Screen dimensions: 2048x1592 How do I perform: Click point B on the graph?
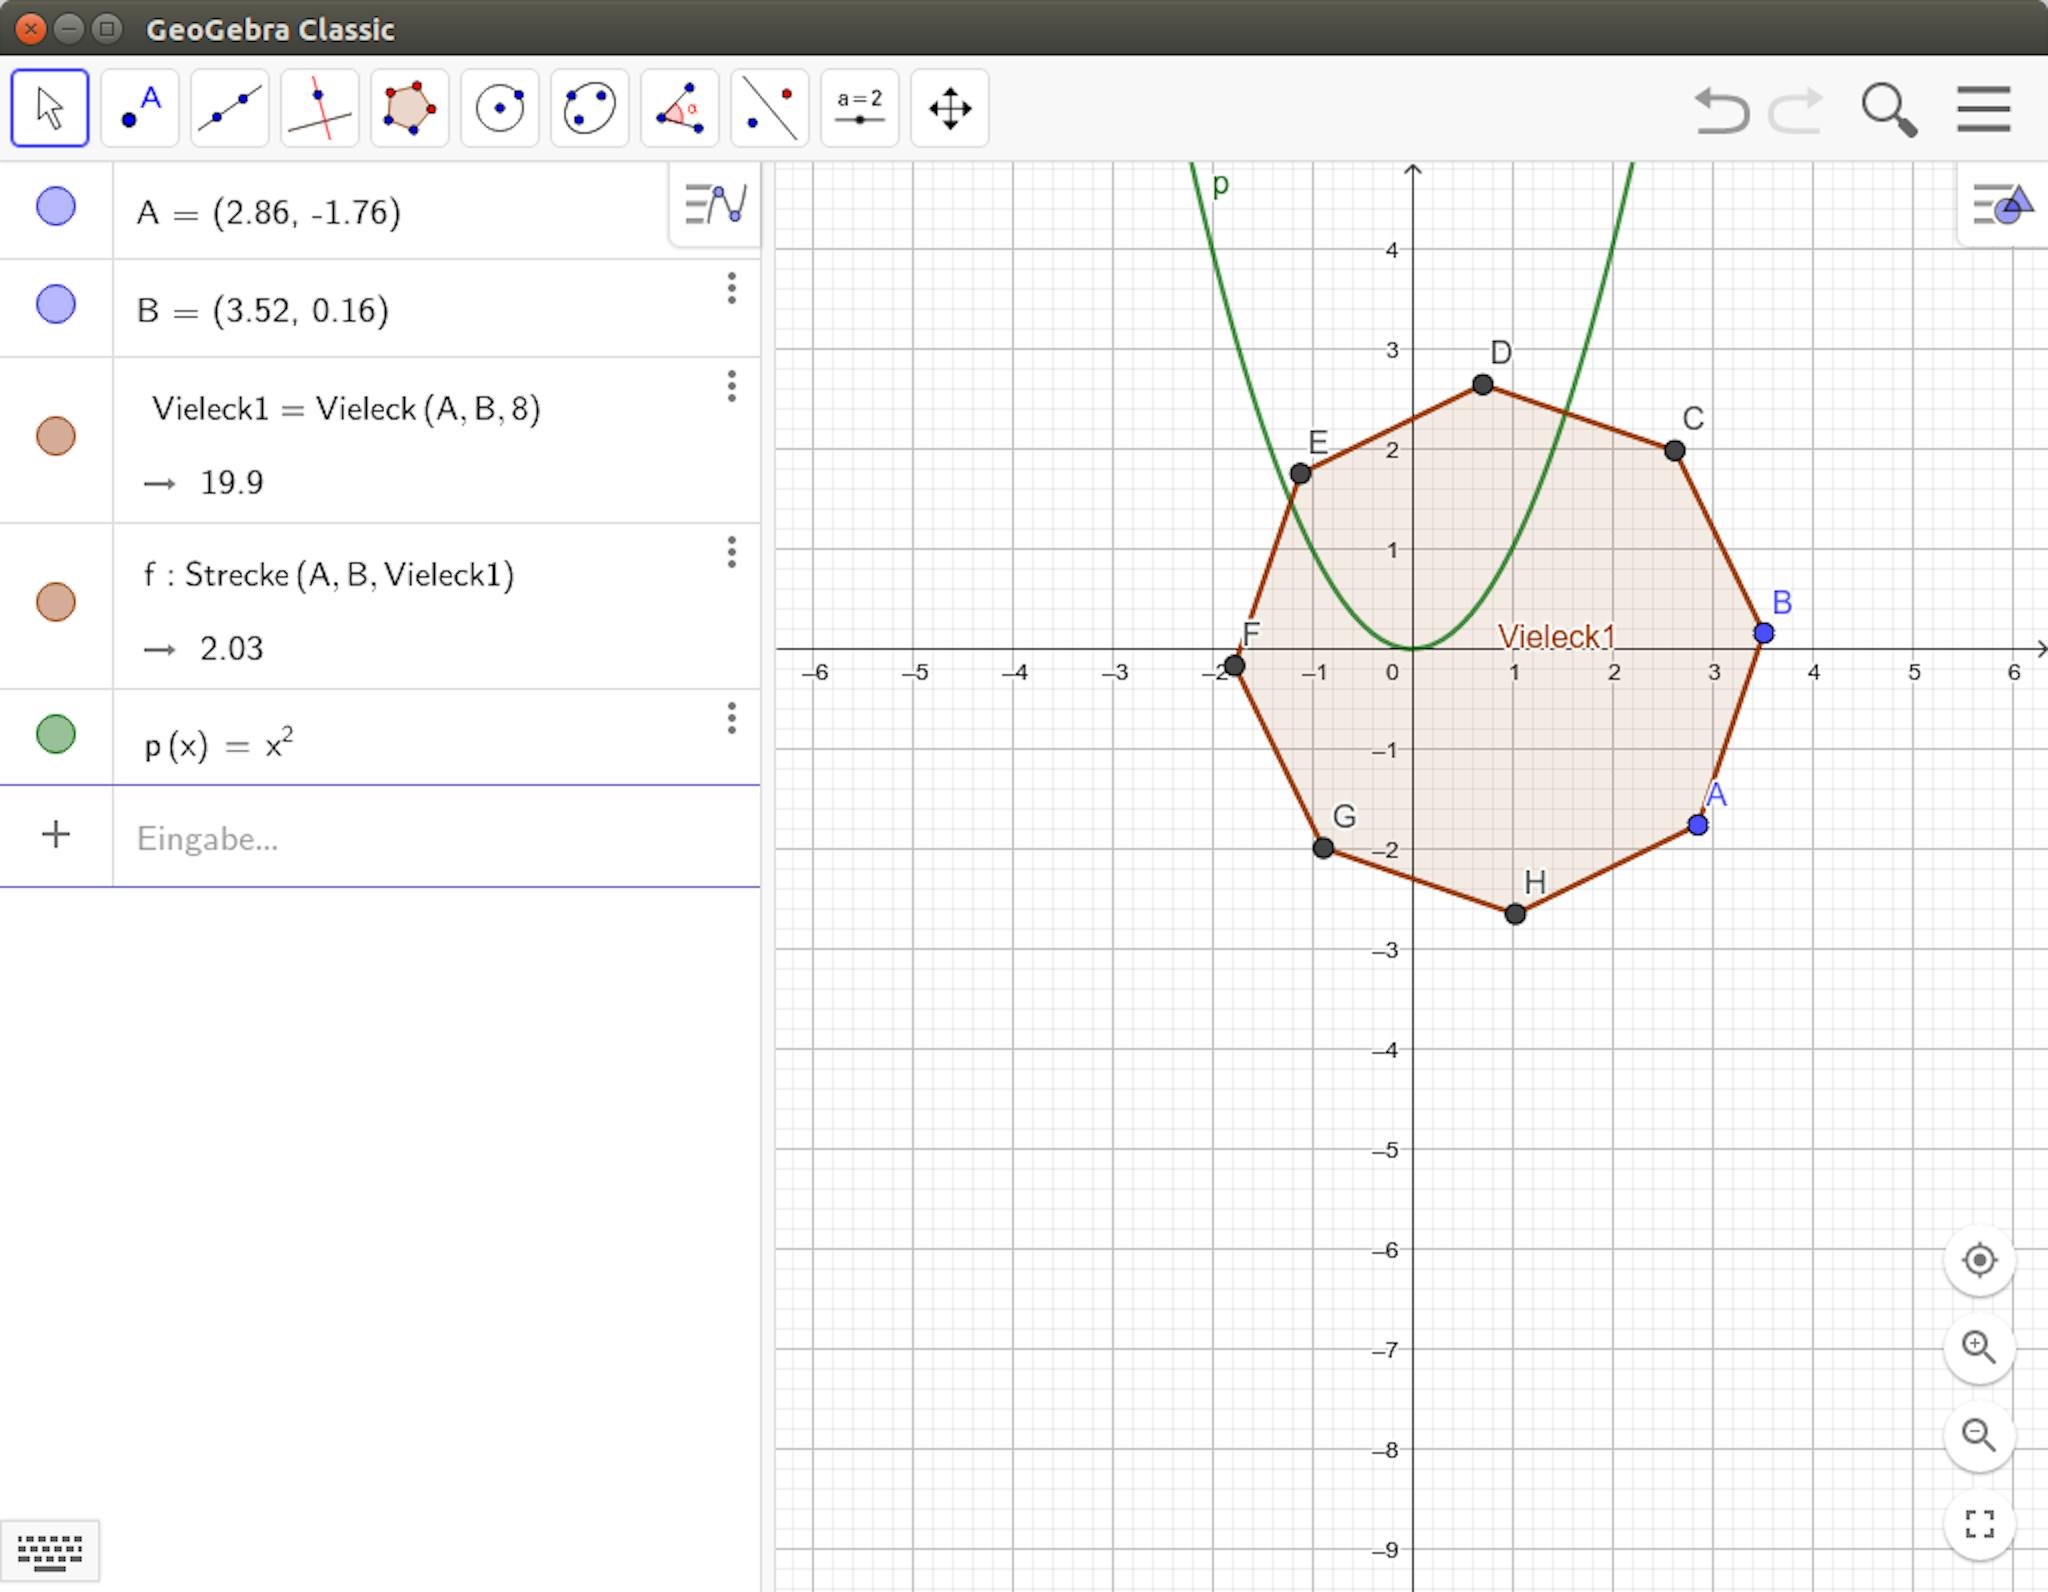coord(1764,633)
